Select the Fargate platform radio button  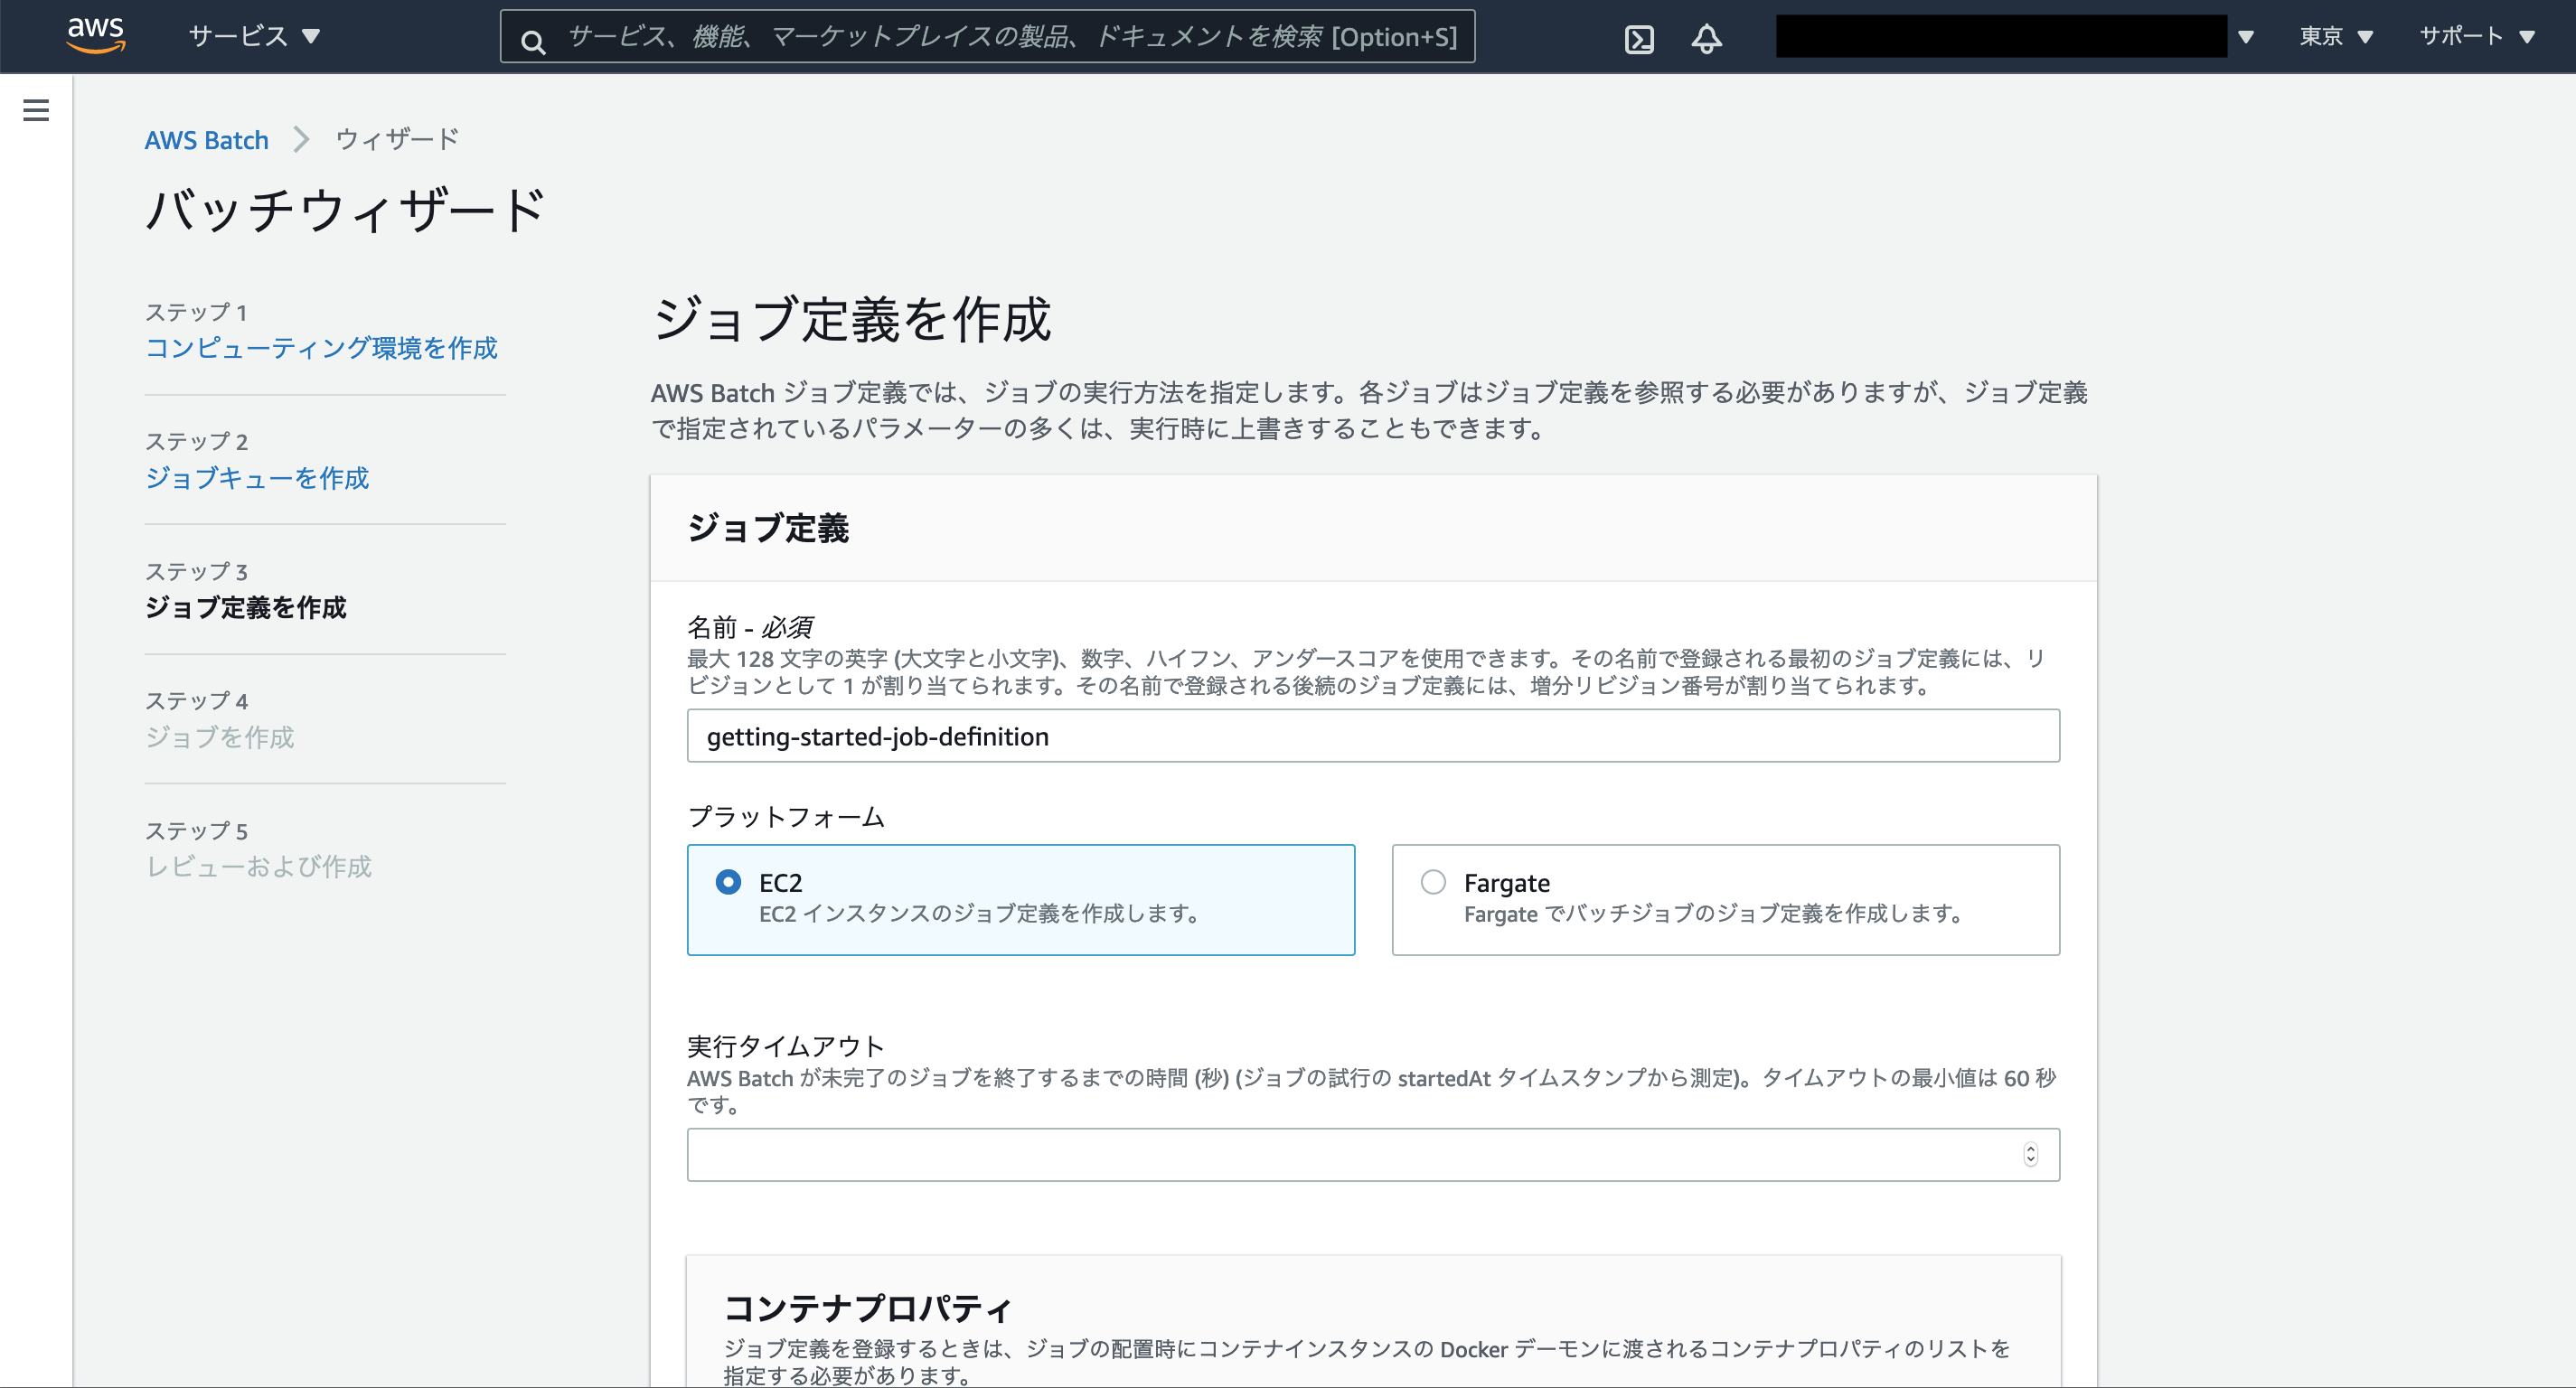pyautogui.click(x=1433, y=882)
